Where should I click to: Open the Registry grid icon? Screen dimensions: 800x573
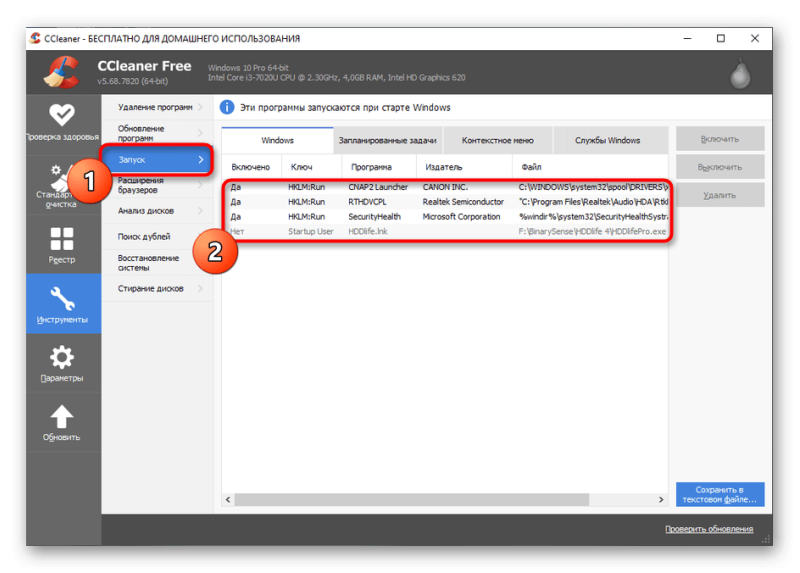click(62, 238)
